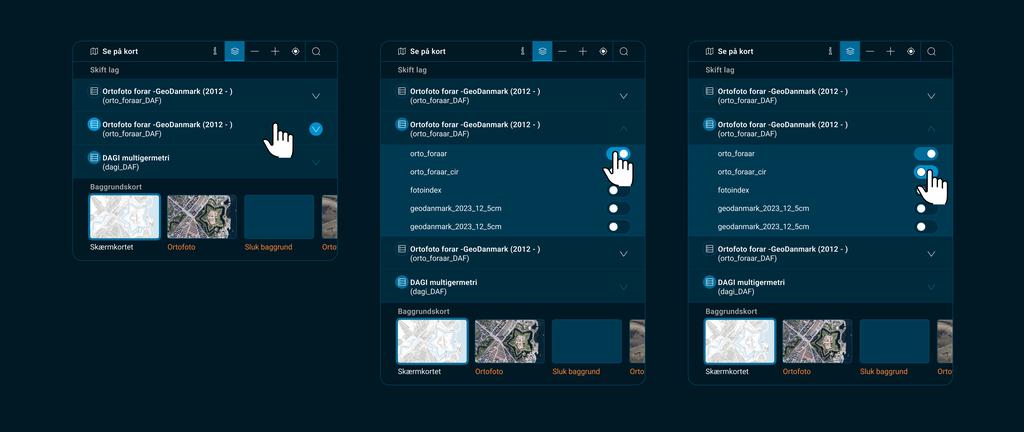The image size is (1024, 432).
Task: Select the Skærmkortet thumbnail in the right panel
Action: (x=740, y=341)
